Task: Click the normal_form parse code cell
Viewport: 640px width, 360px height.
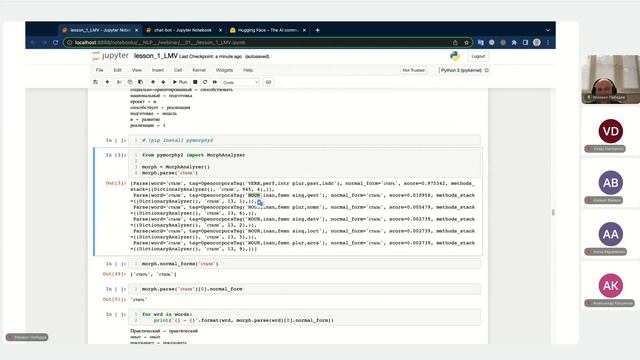Action: (304, 289)
